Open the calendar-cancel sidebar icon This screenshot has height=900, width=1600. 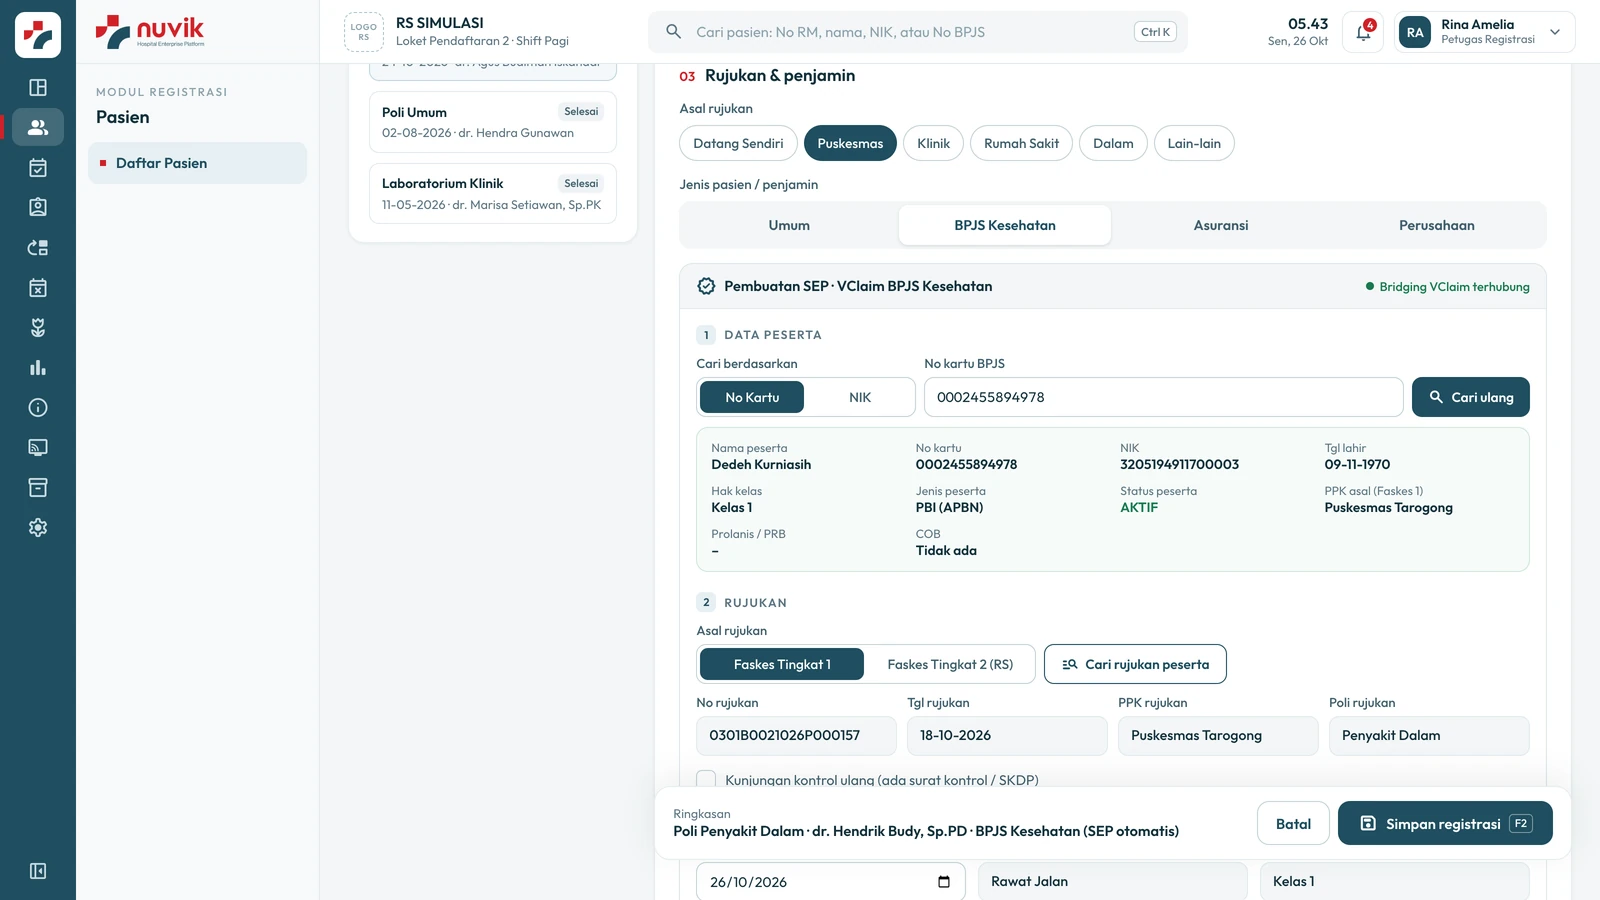pos(38,287)
